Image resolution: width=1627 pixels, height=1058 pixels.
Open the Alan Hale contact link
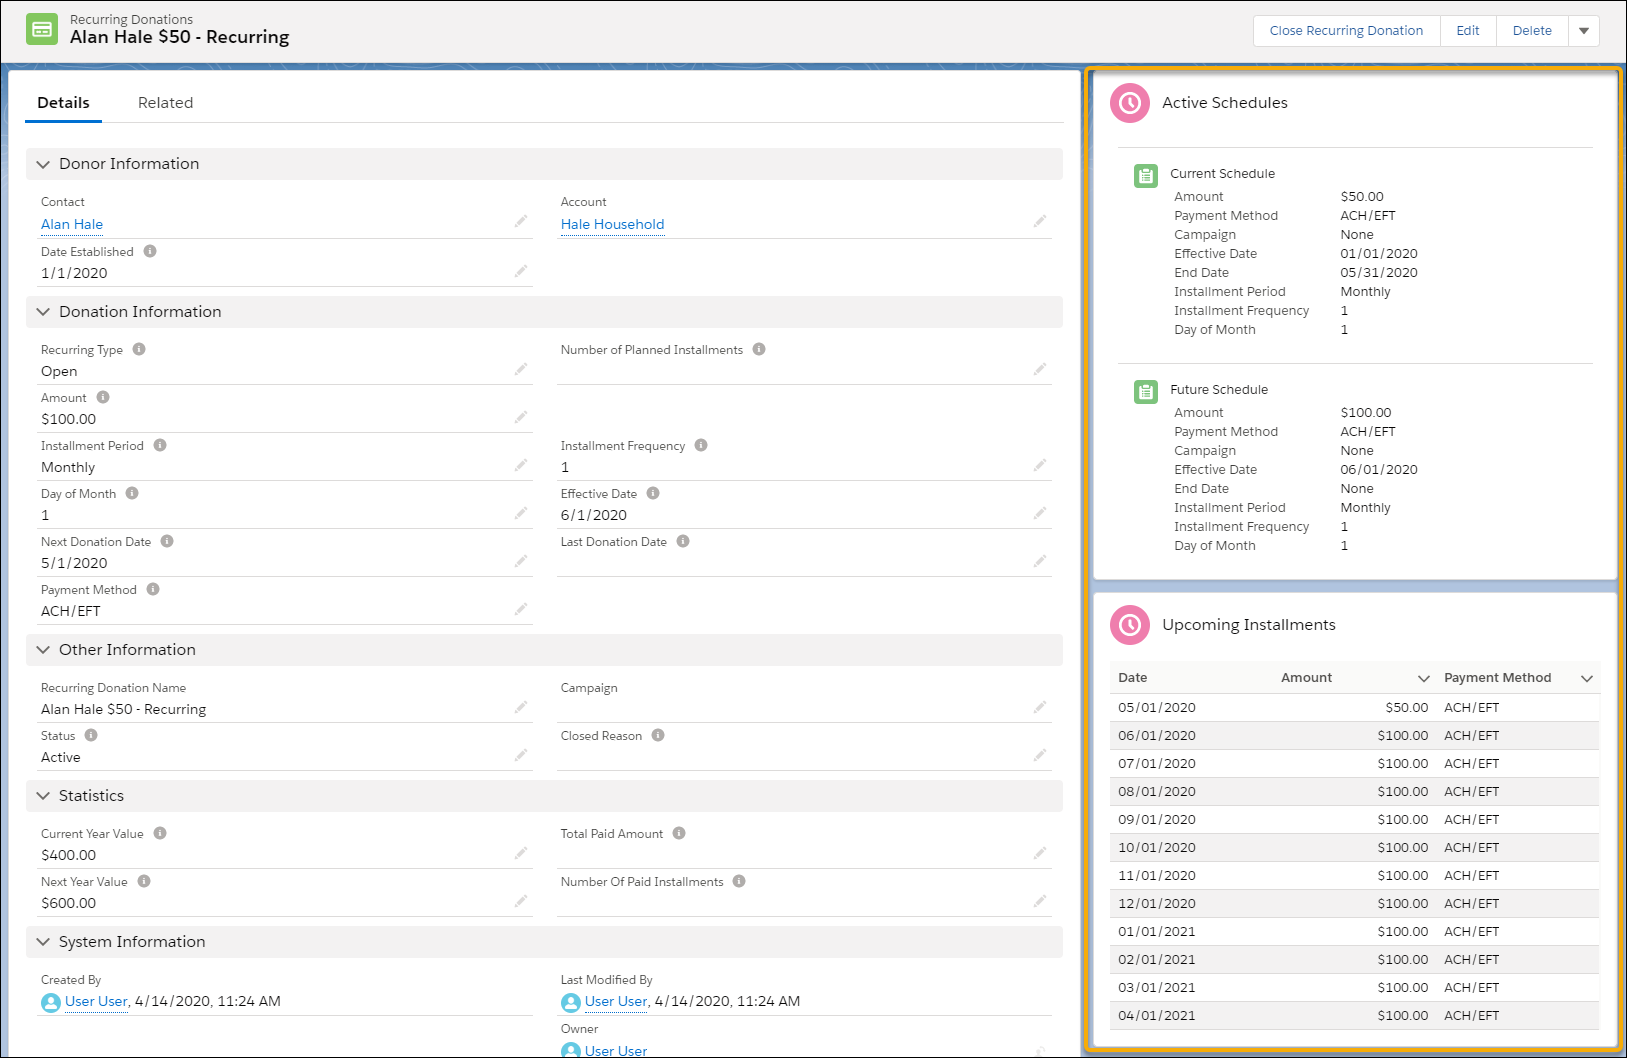[x=72, y=224]
